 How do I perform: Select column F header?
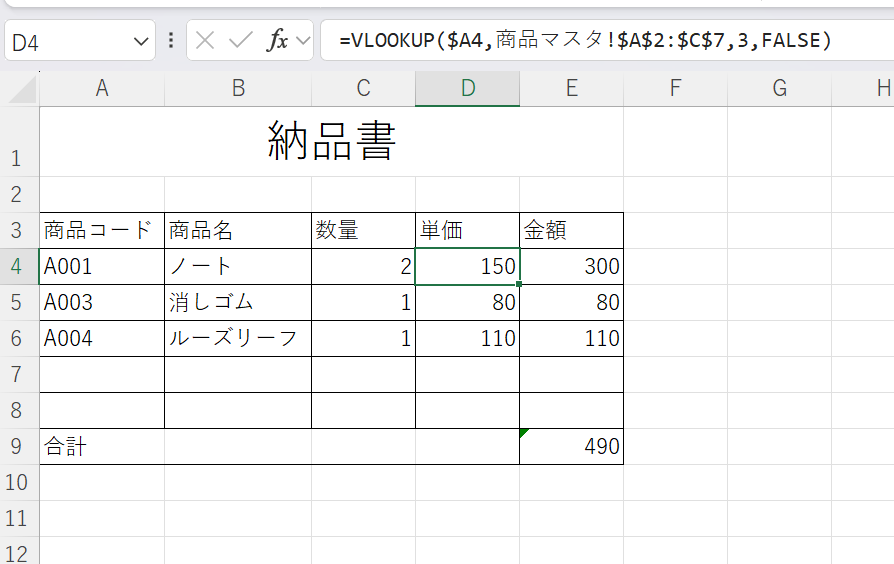point(676,88)
